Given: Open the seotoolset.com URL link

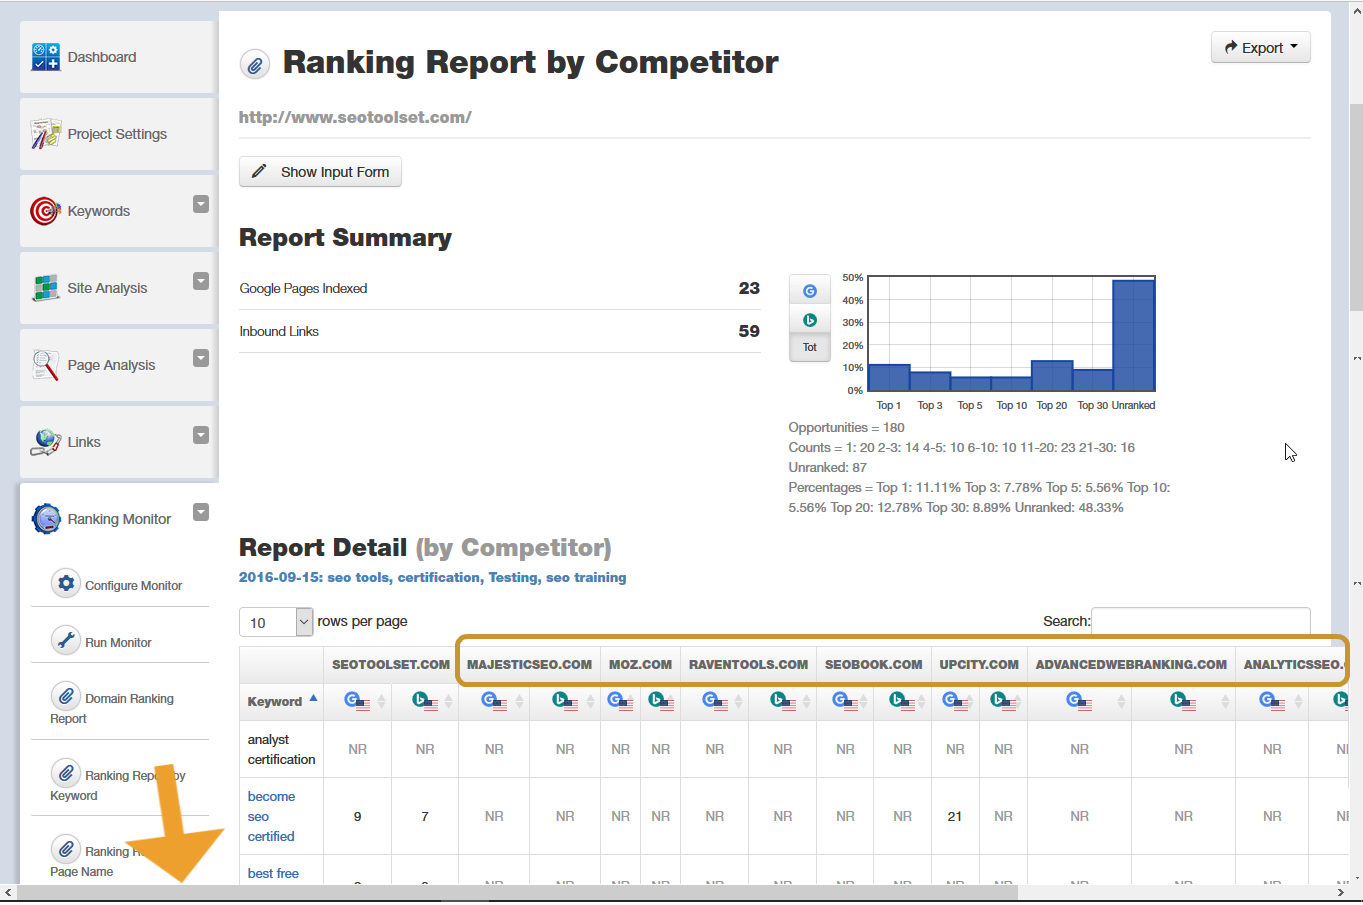Looking at the screenshot, I should click(x=355, y=117).
